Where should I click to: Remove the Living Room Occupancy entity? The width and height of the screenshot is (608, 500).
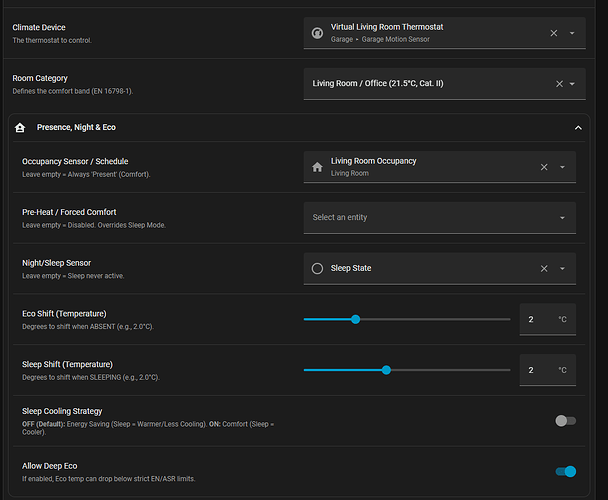click(544, 167)
